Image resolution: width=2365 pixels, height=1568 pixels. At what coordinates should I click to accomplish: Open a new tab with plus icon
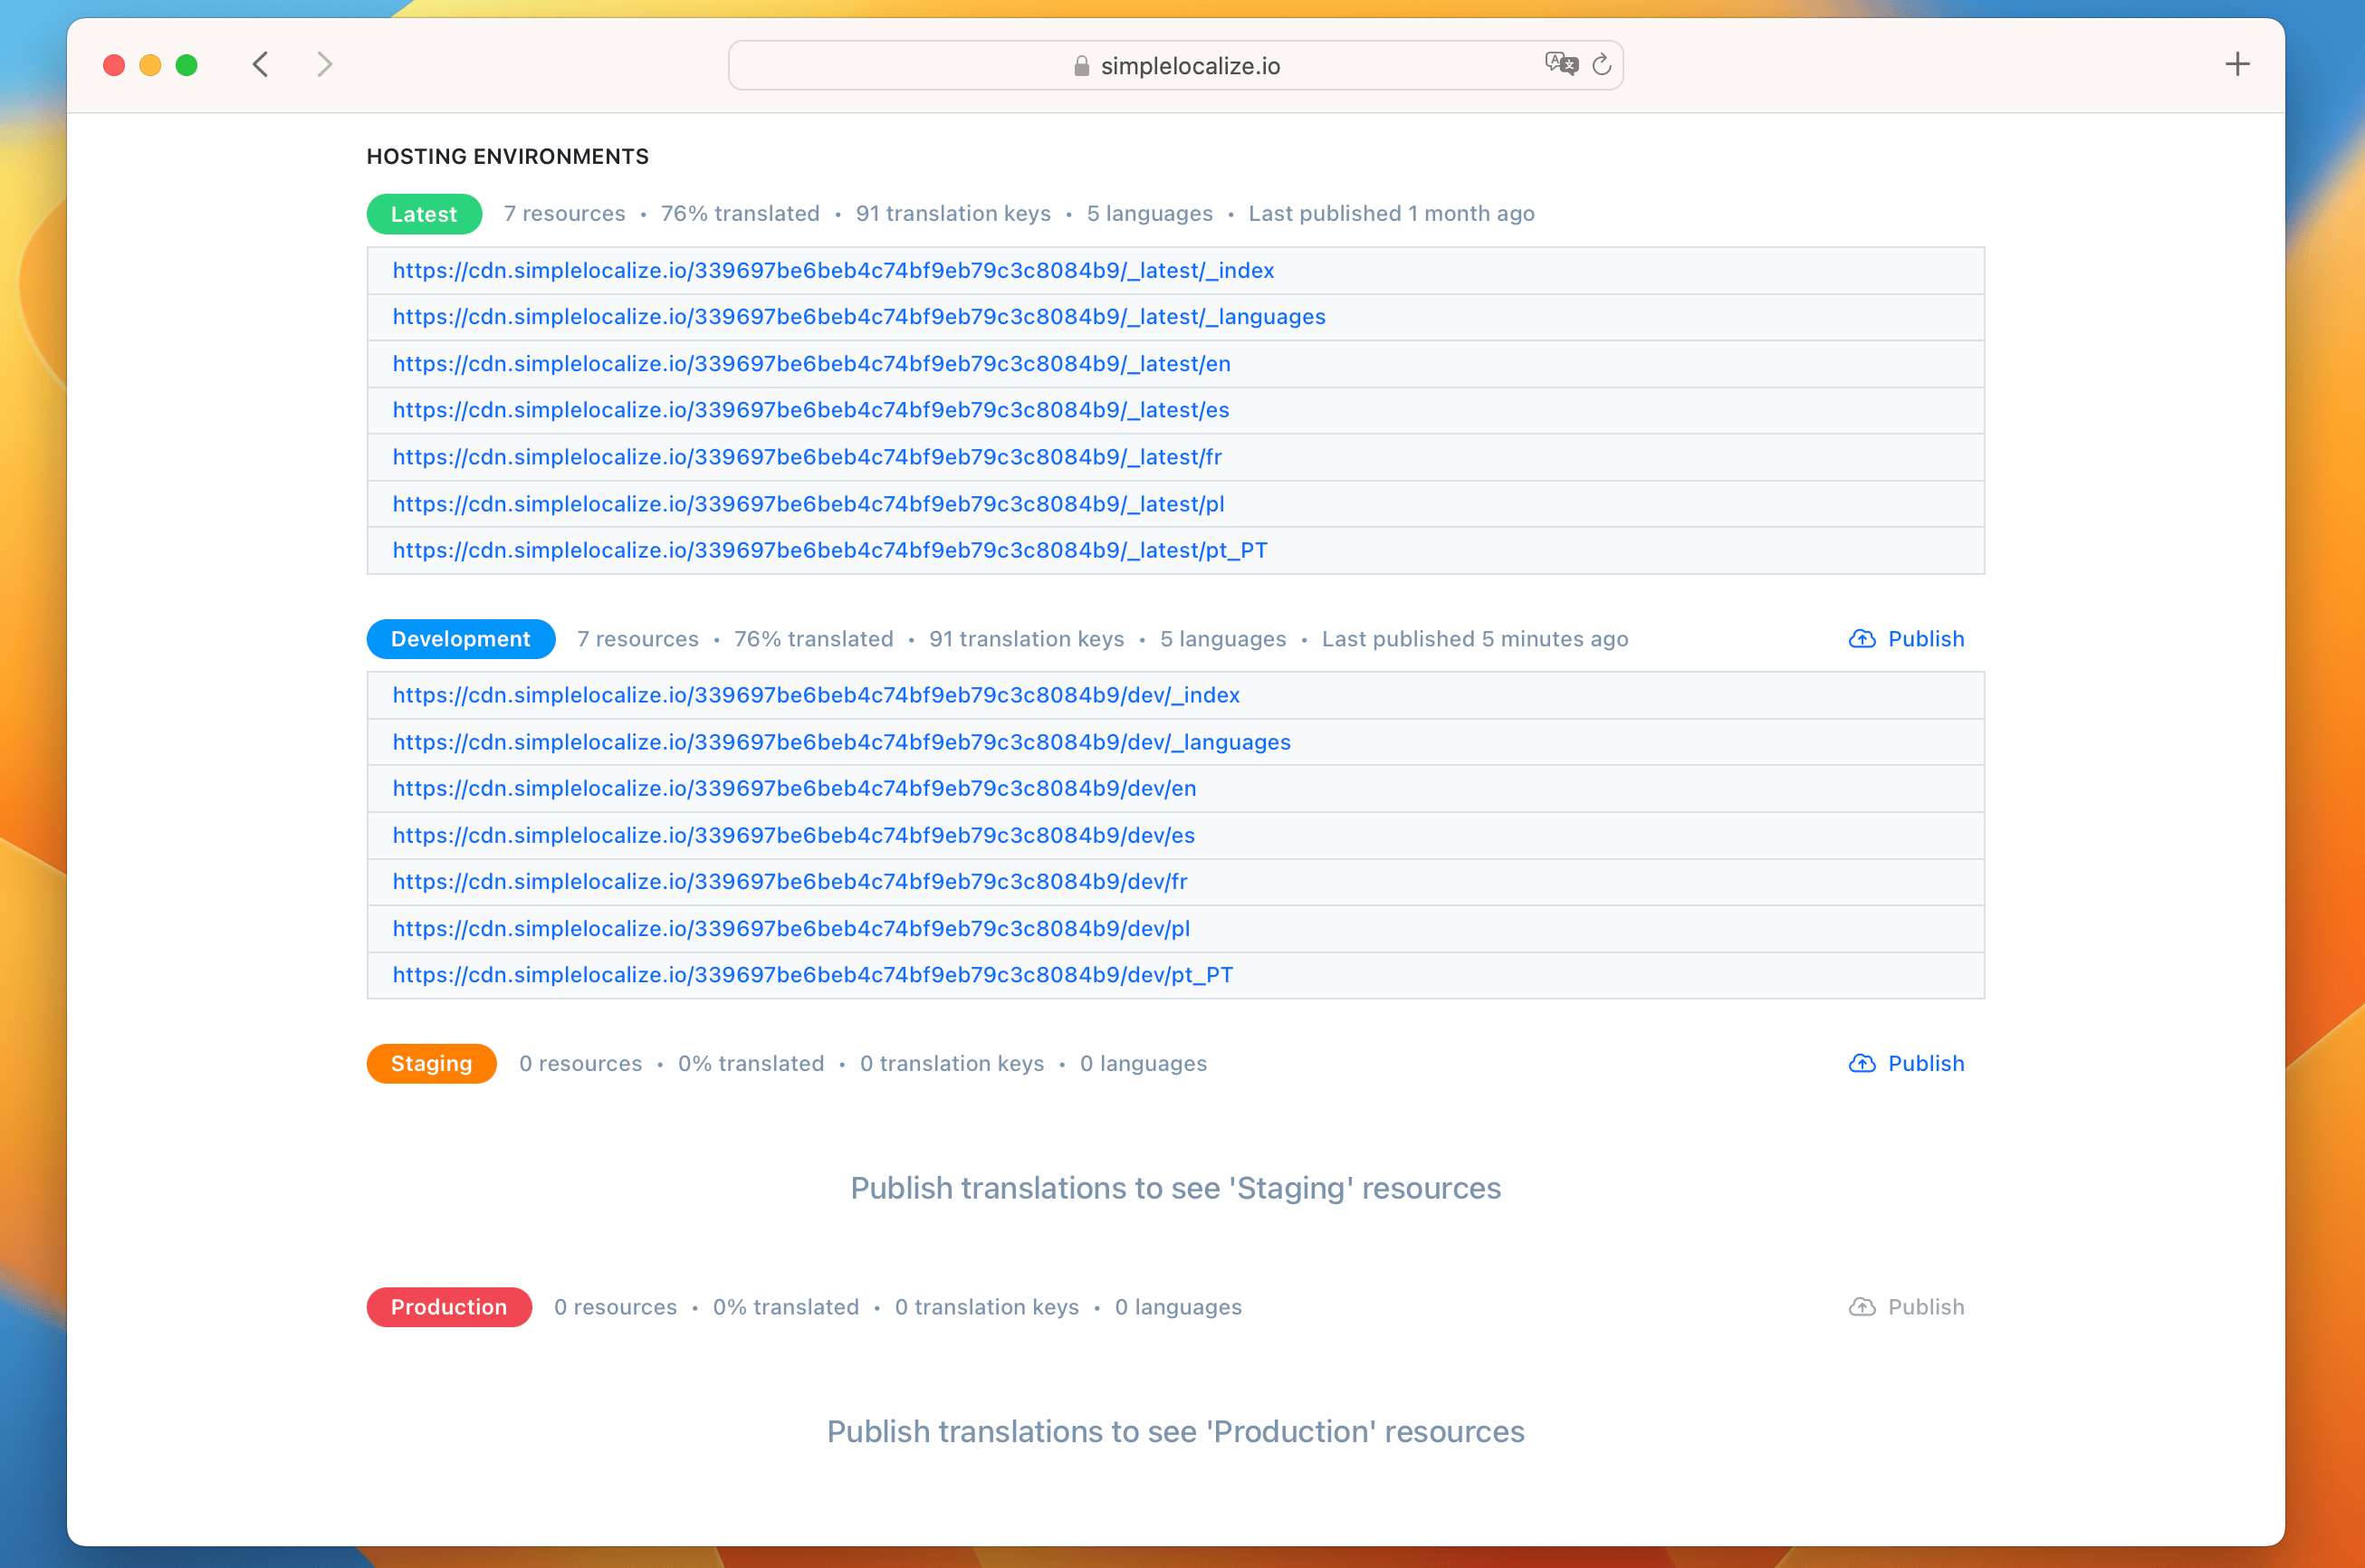[2237, 65]
